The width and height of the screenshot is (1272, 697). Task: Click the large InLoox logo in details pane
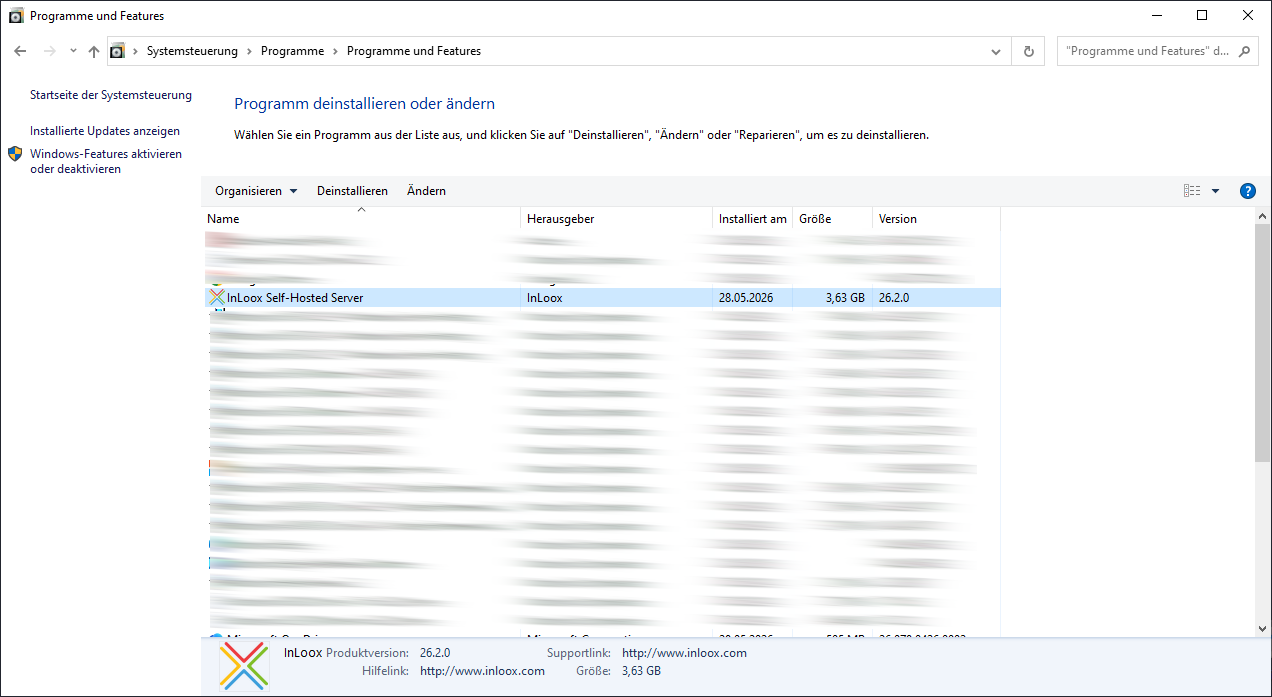pyautogui.click(x=244, y=666)
